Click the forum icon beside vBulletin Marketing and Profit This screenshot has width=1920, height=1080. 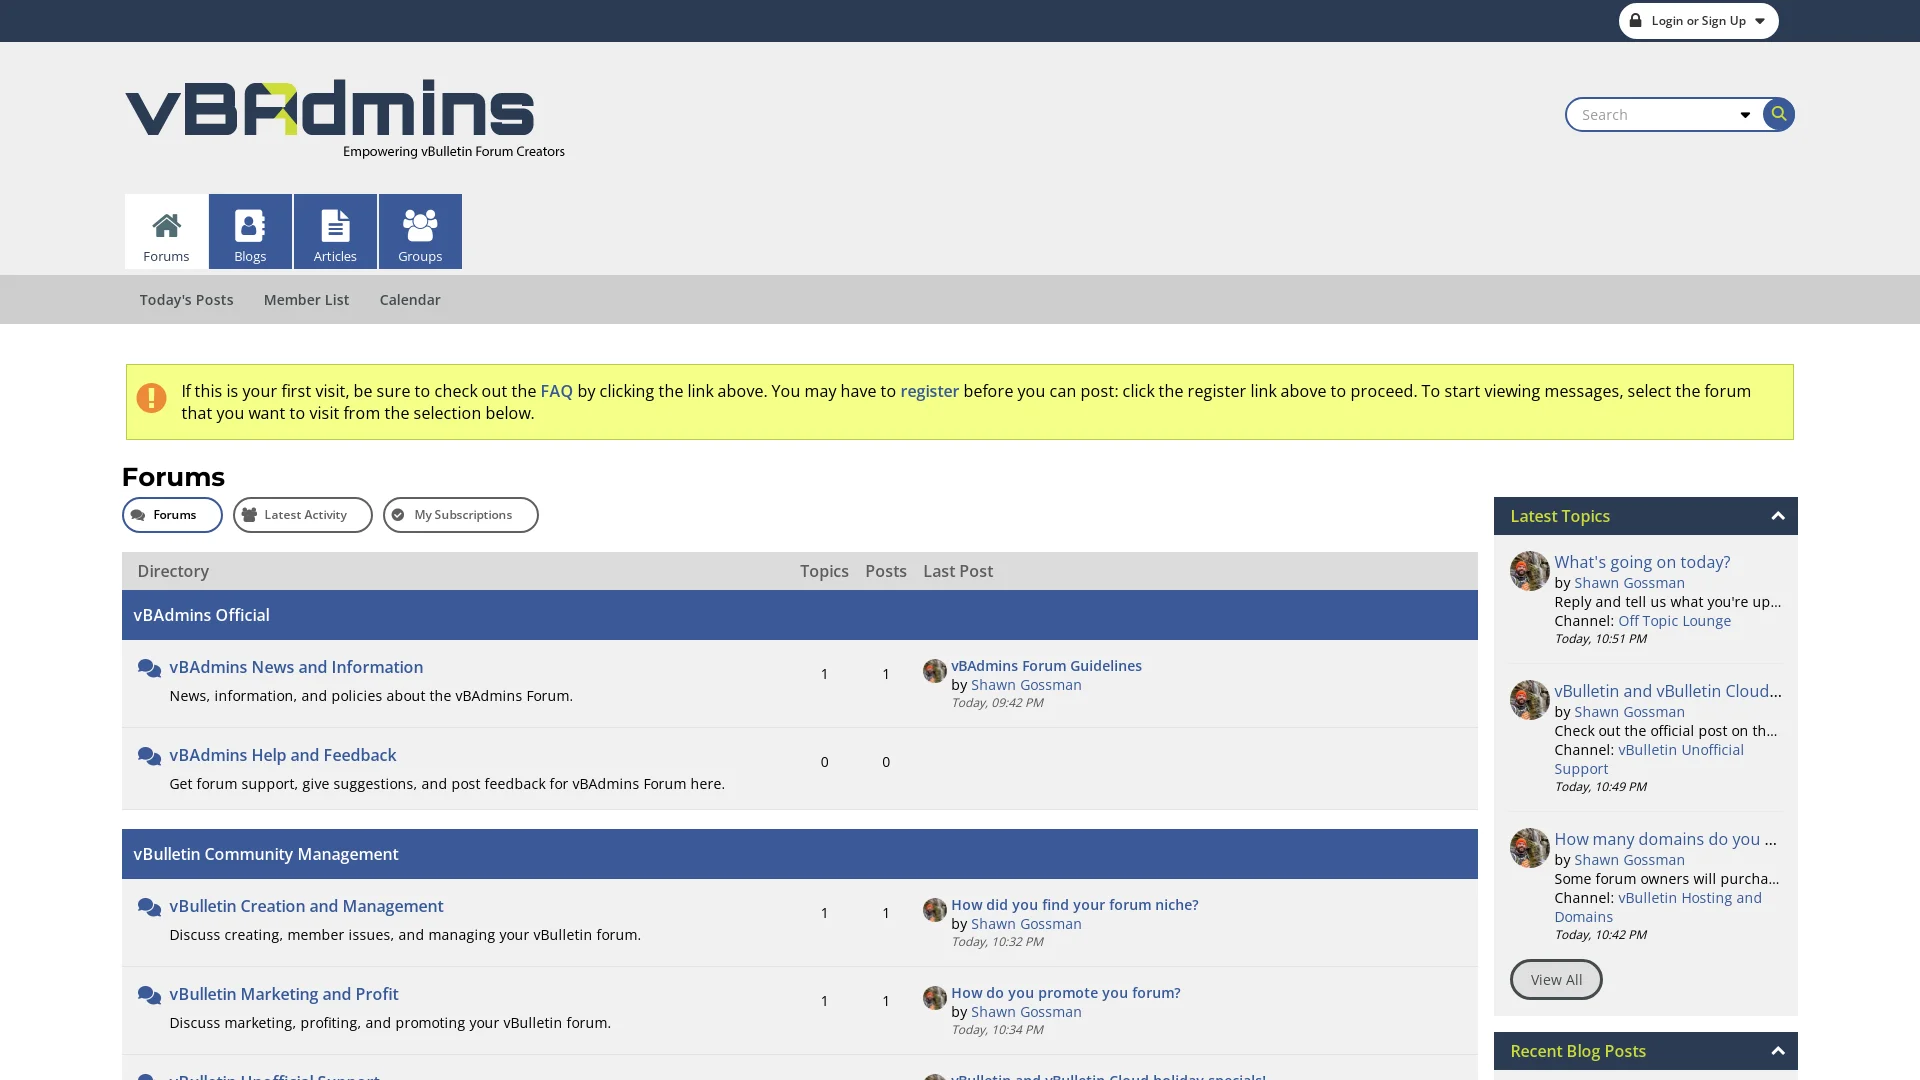pos(149,995)
